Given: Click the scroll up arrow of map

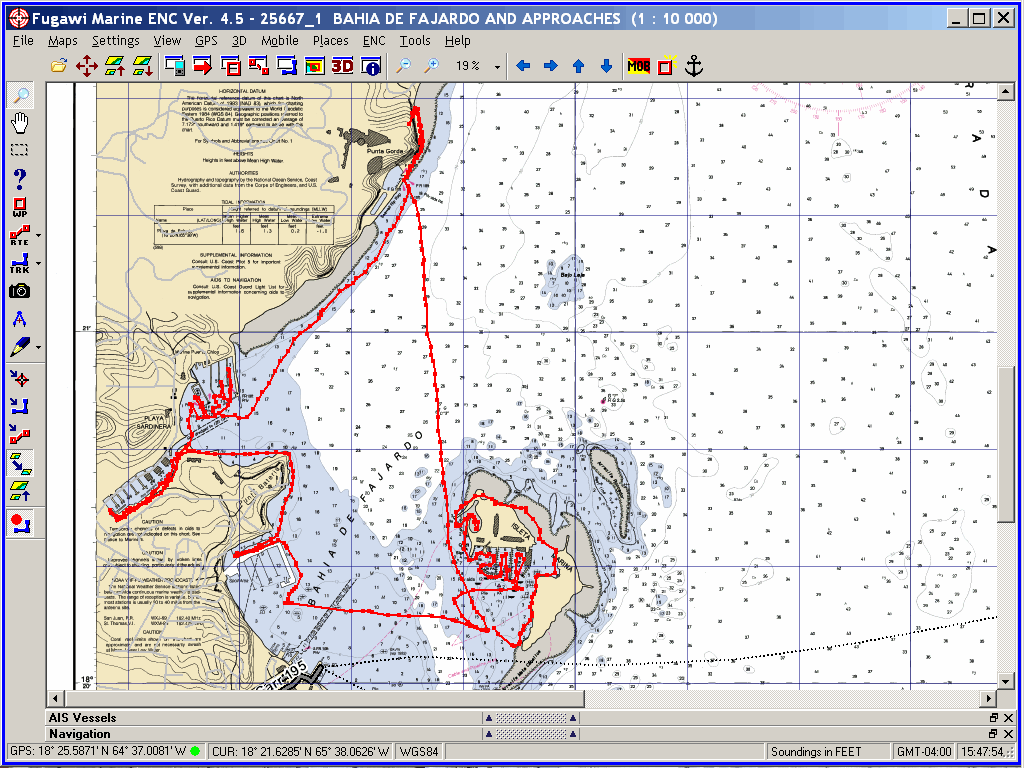Looking at the screenshot, I should (x=1006, y=91).
